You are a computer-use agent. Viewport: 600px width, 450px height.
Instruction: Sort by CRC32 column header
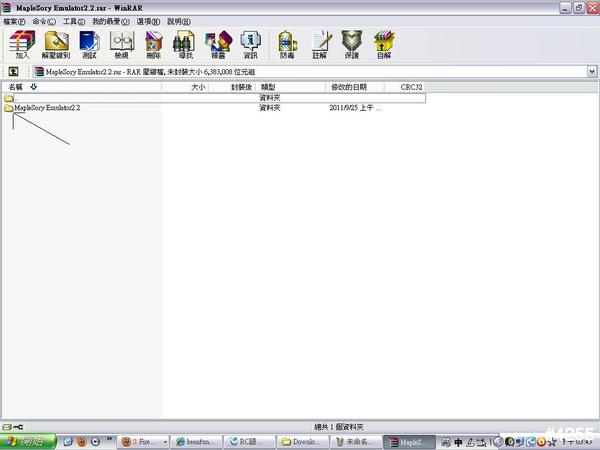tap(405, 87)
